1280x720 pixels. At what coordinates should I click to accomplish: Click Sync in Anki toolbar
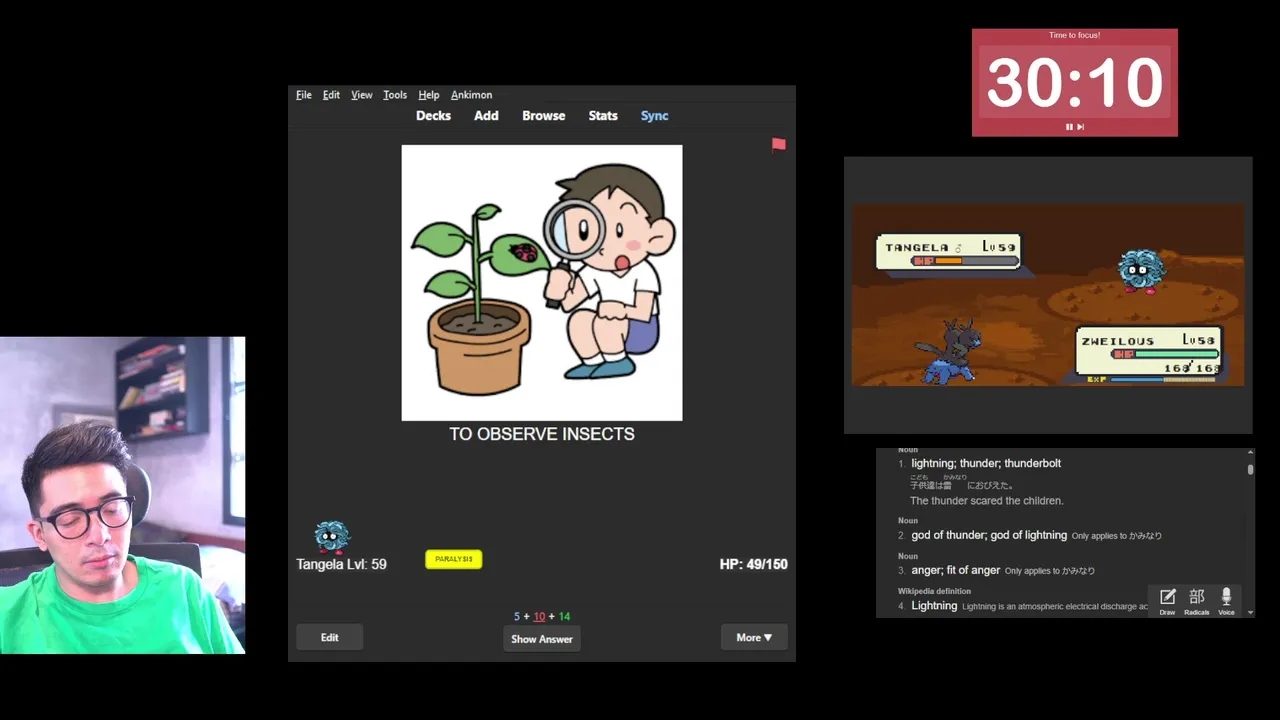[x=654, y=116]
